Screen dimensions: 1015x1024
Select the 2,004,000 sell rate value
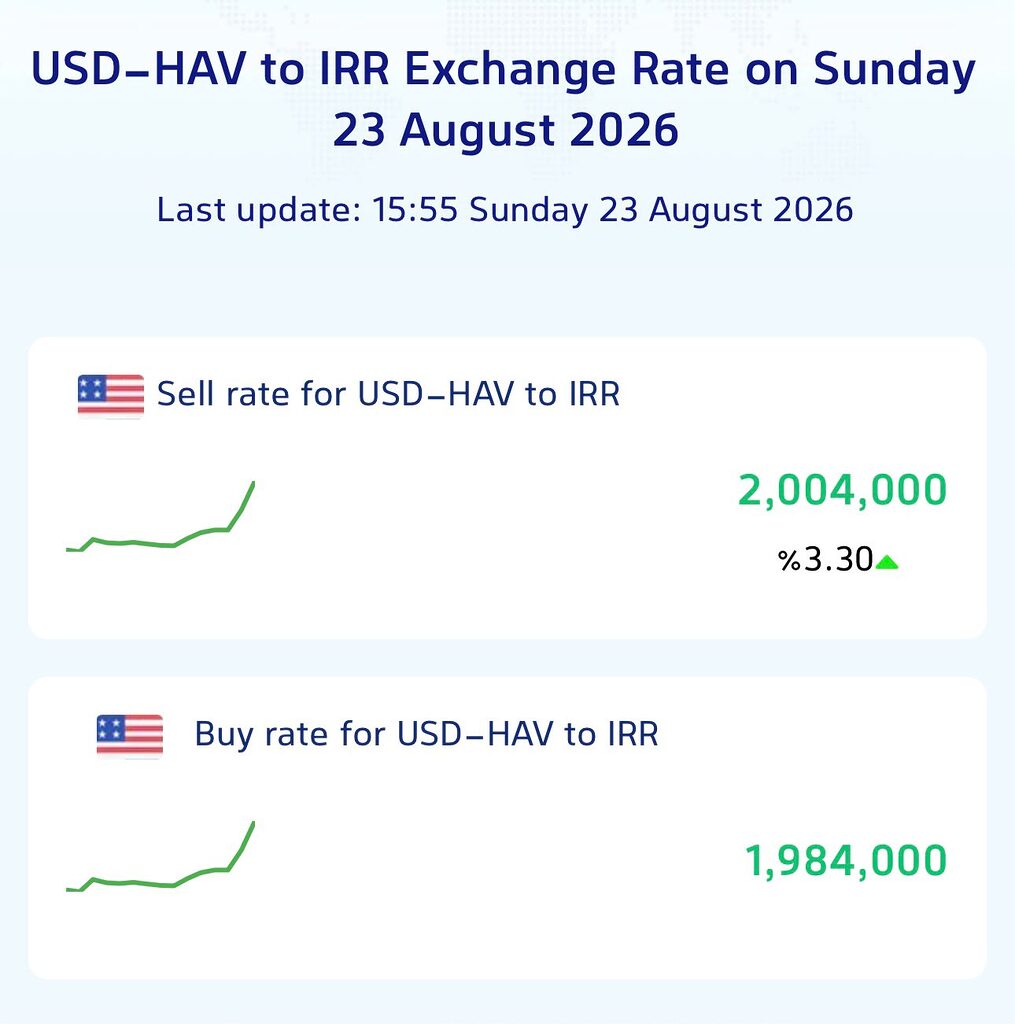click(842, 490)
